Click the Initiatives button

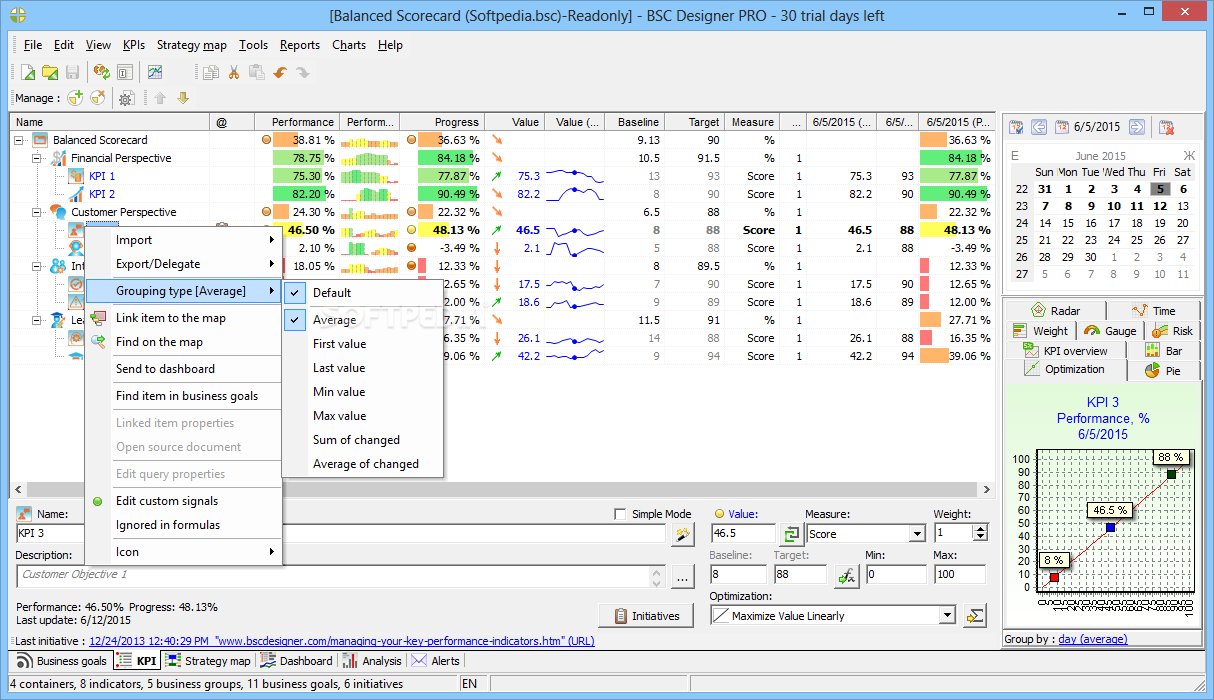pyautogui.click(x=646, y=616)
